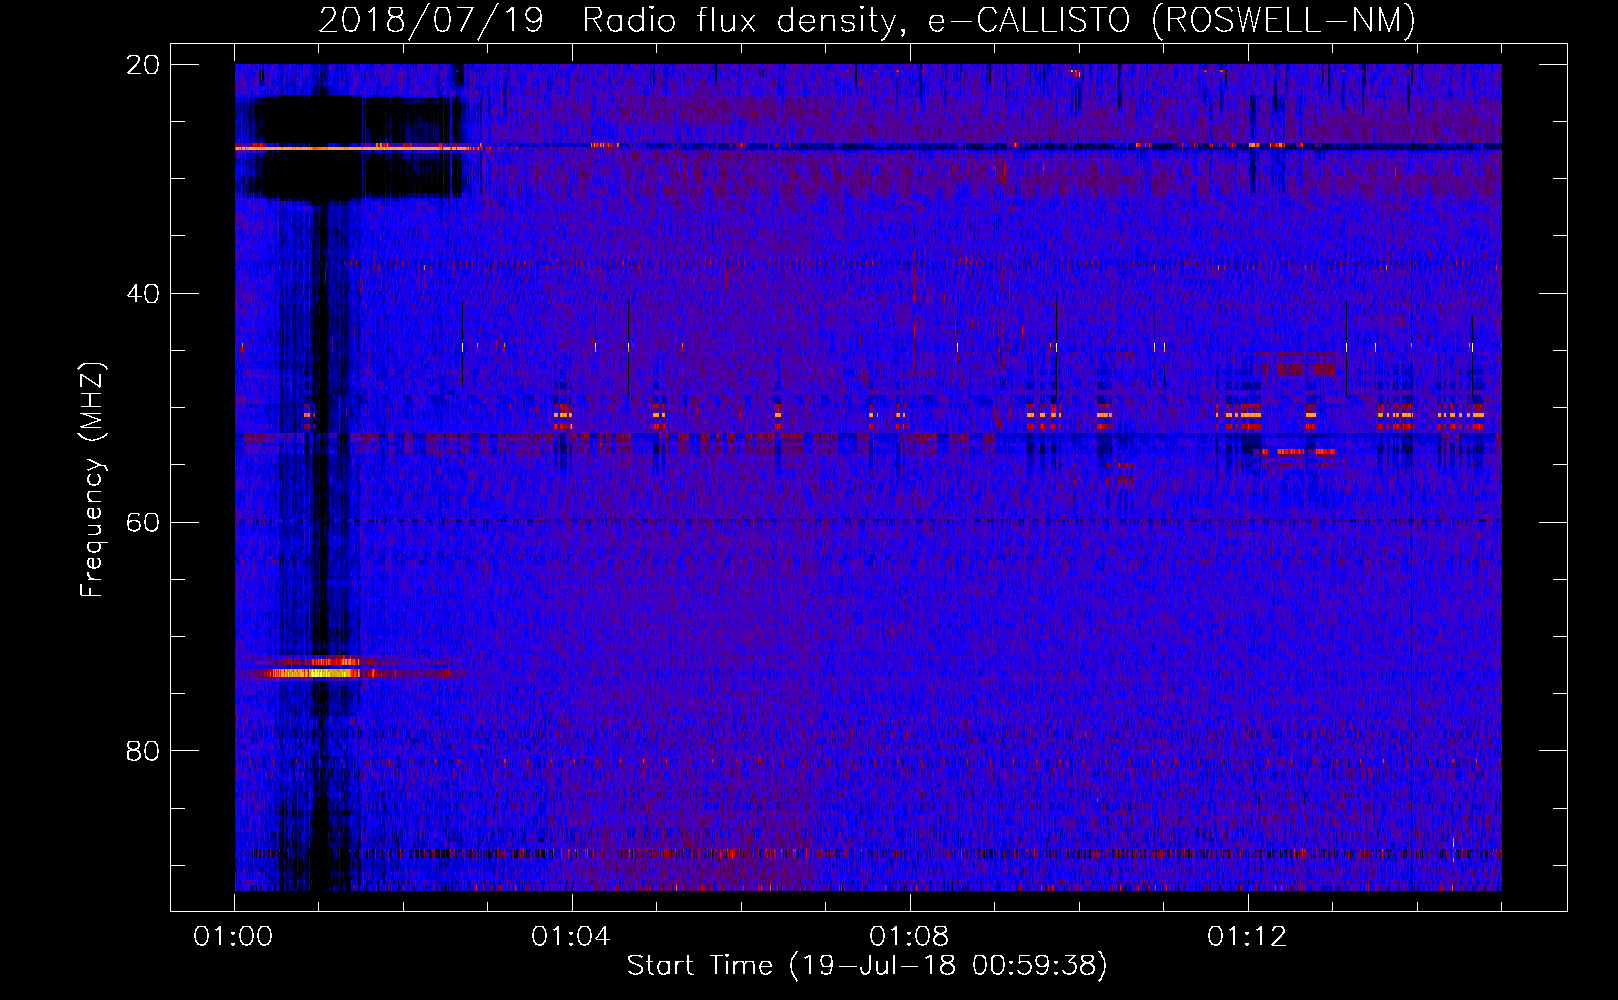Click the frequency tick label '40'

[x=143, y=294]
